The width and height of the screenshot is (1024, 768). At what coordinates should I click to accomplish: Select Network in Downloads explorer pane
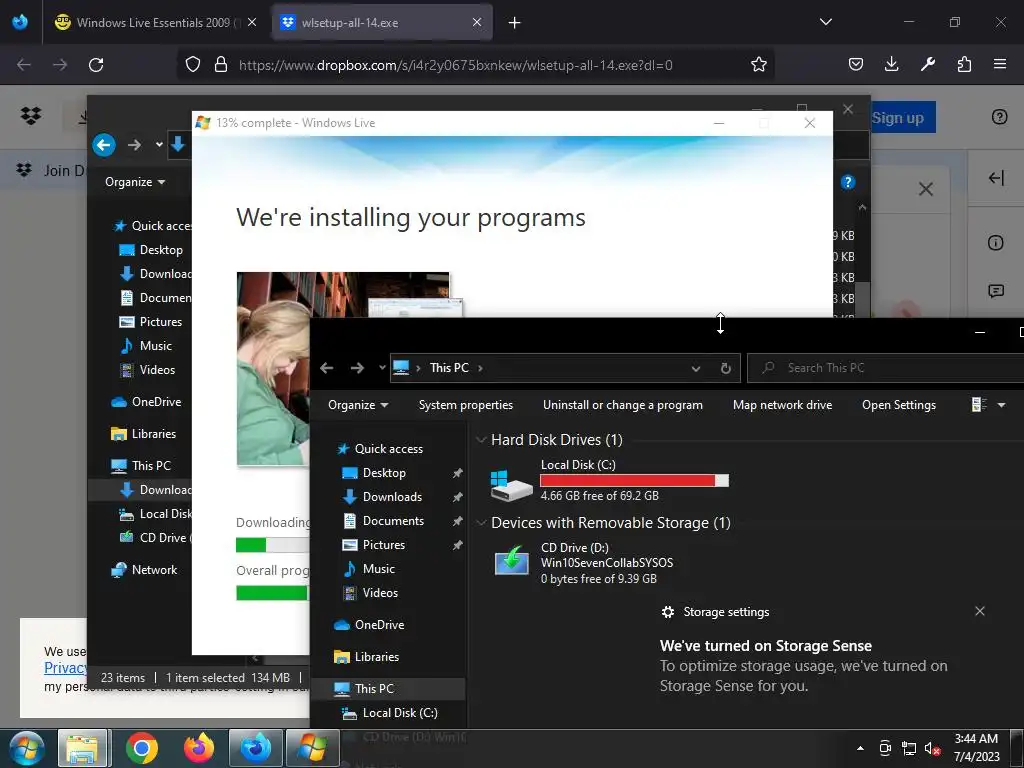pyautogui.click(x=154, y=570)
